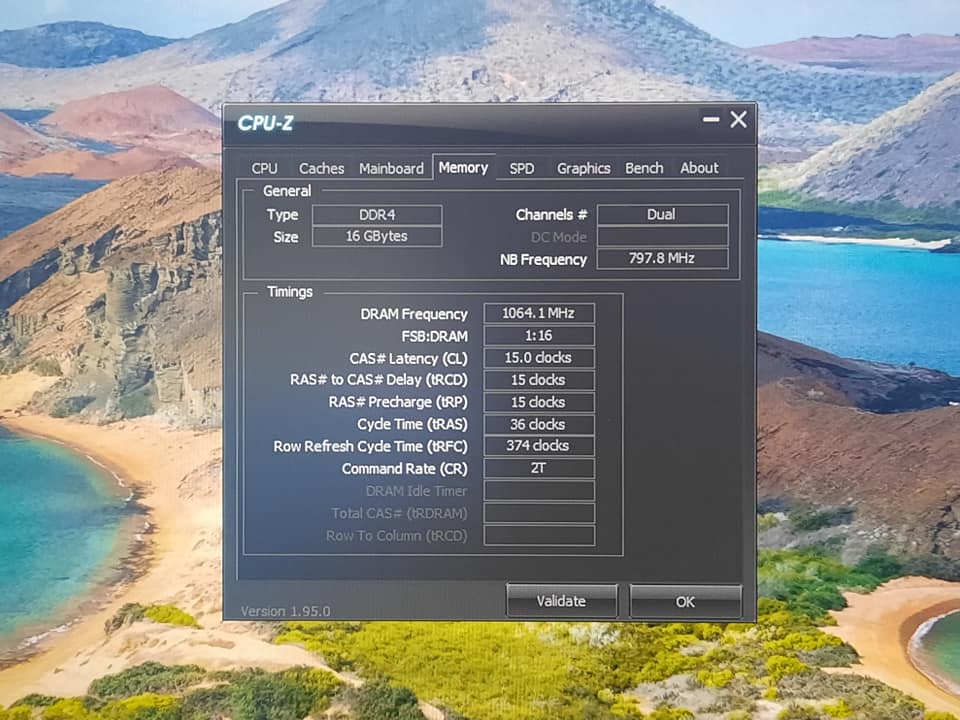Open the Graphics tab
This screenshot has height=720, width=960.
coord(583,168)
